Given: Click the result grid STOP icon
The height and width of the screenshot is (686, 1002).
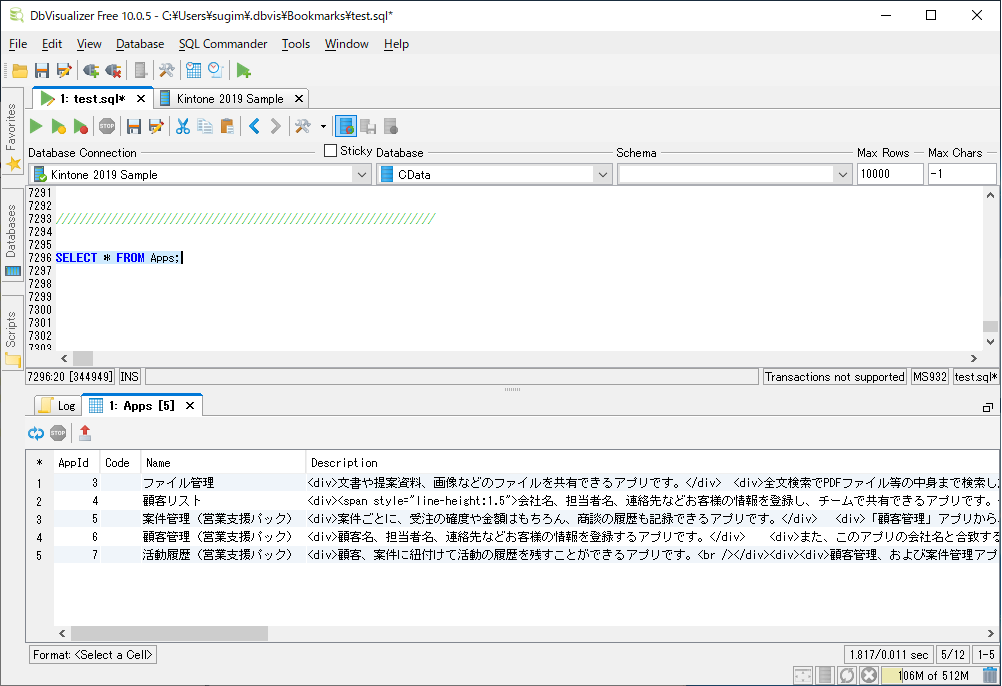Looking at the screenshot, I should [x=58, y=433].
